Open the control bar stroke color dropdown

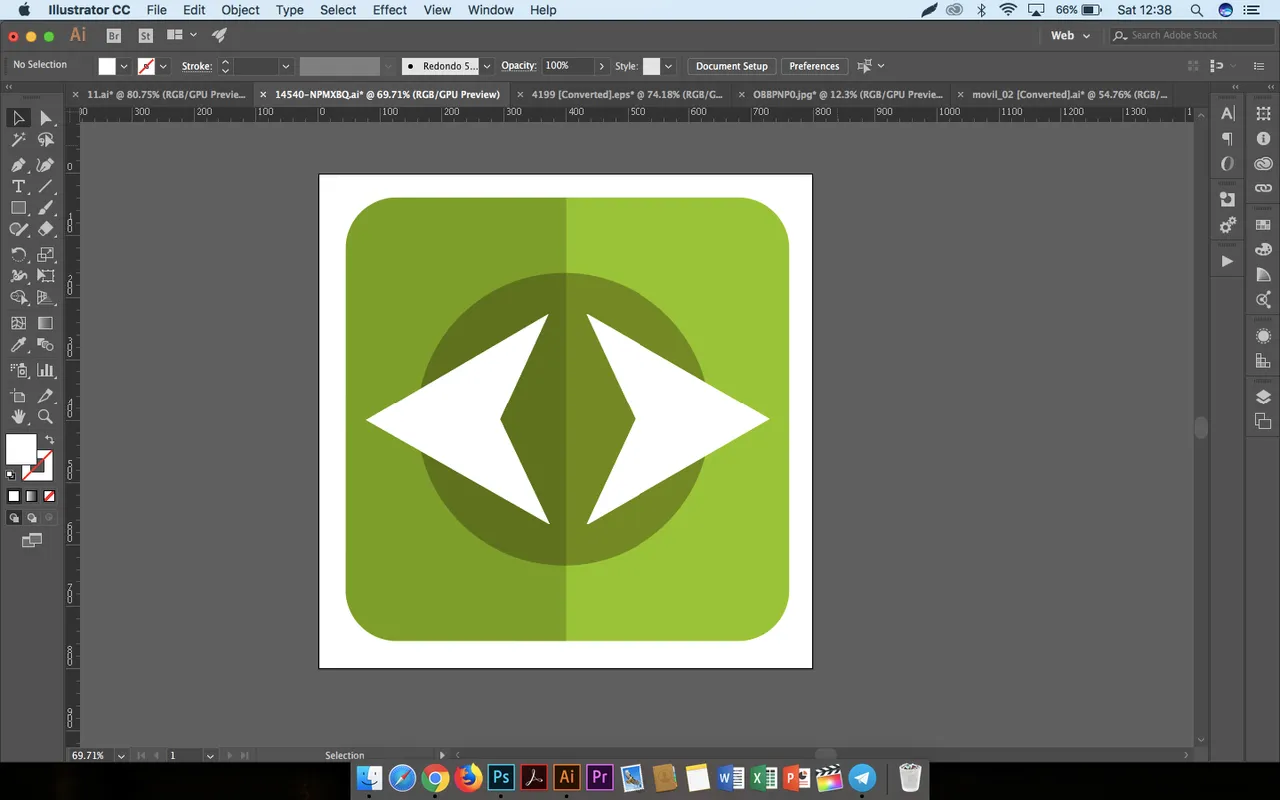click(x=163, y=66)
